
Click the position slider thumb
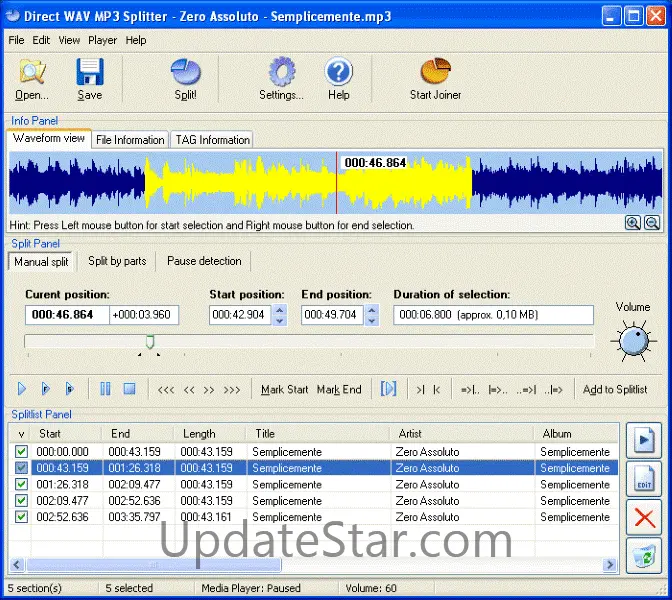point(150,342)
